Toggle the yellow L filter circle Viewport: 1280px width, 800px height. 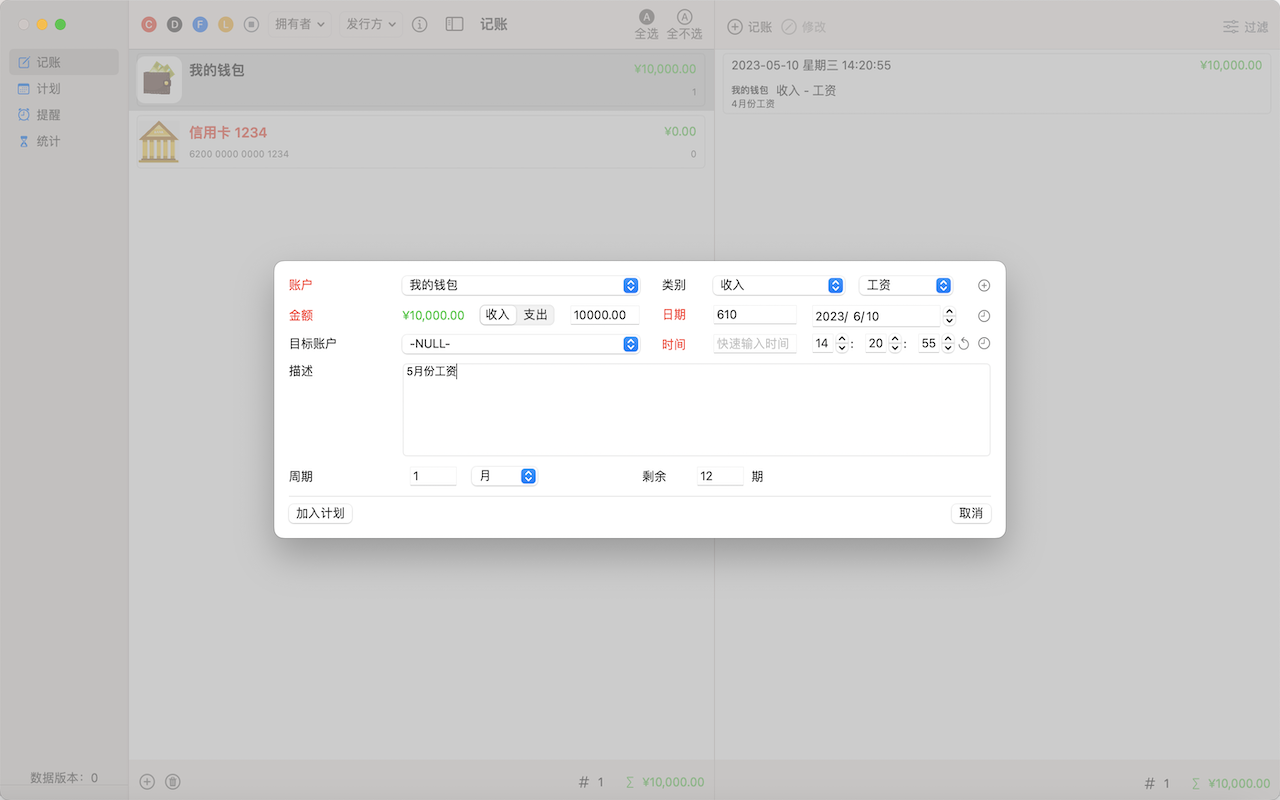tap(226, 24)
